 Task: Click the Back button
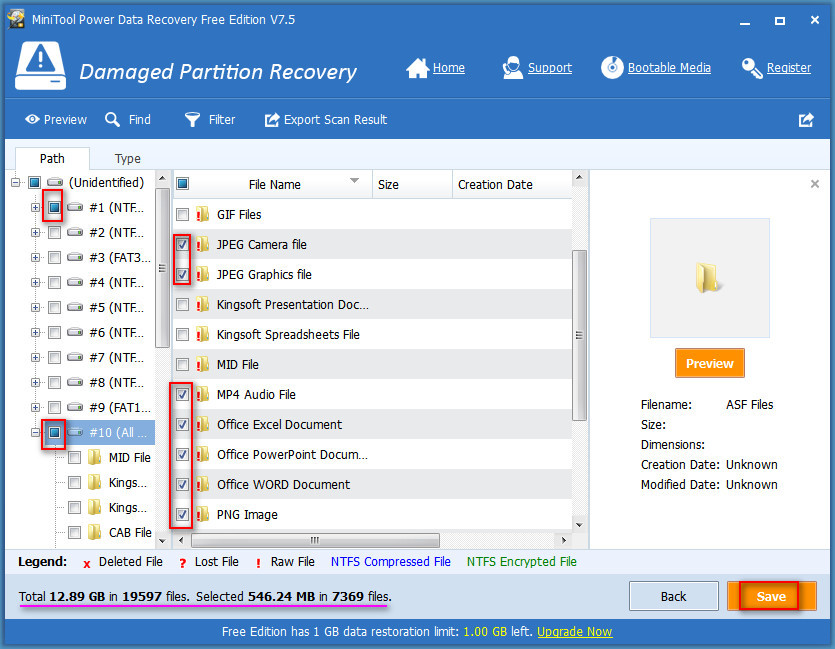coord(674,596)
